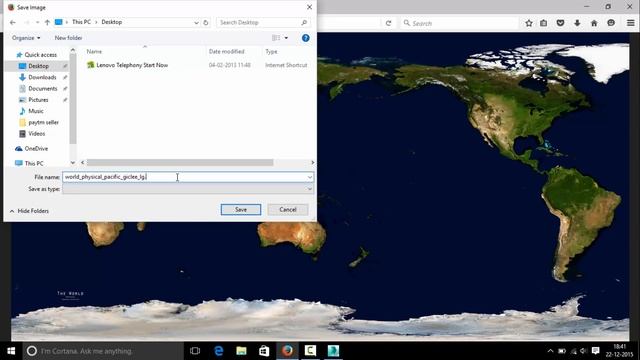The image size is (640, 360).
Task: Sort by Type column header
Action: click(271, 51)
